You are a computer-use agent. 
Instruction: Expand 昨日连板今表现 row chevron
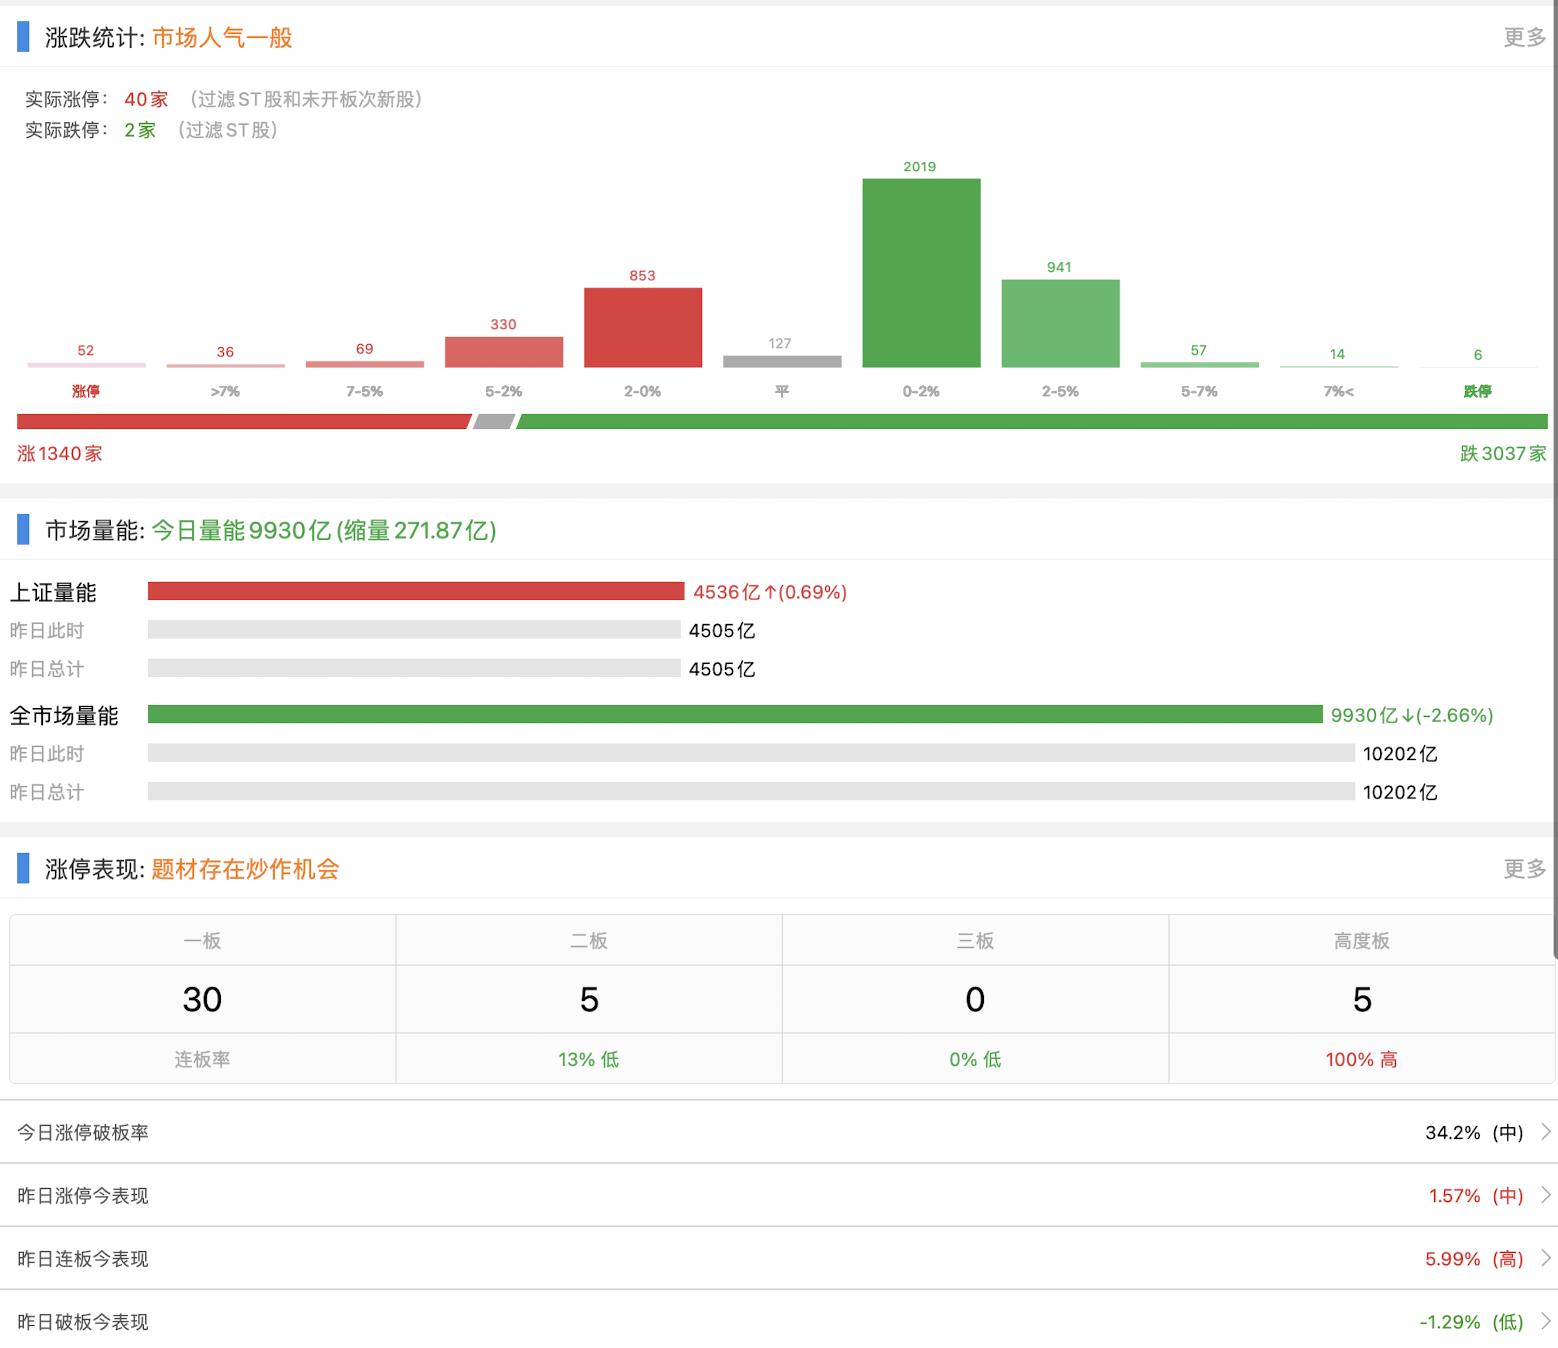pos(1545,1258)
